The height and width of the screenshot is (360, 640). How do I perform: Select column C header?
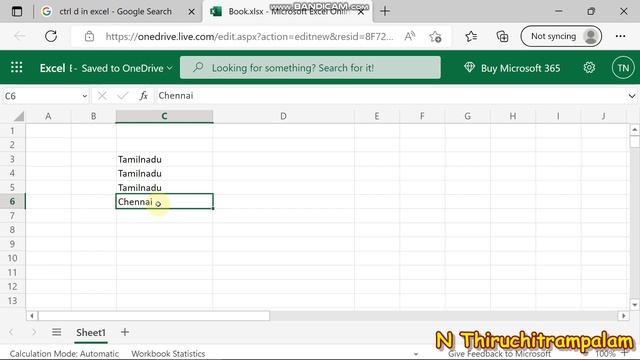(x=164, y=116)
